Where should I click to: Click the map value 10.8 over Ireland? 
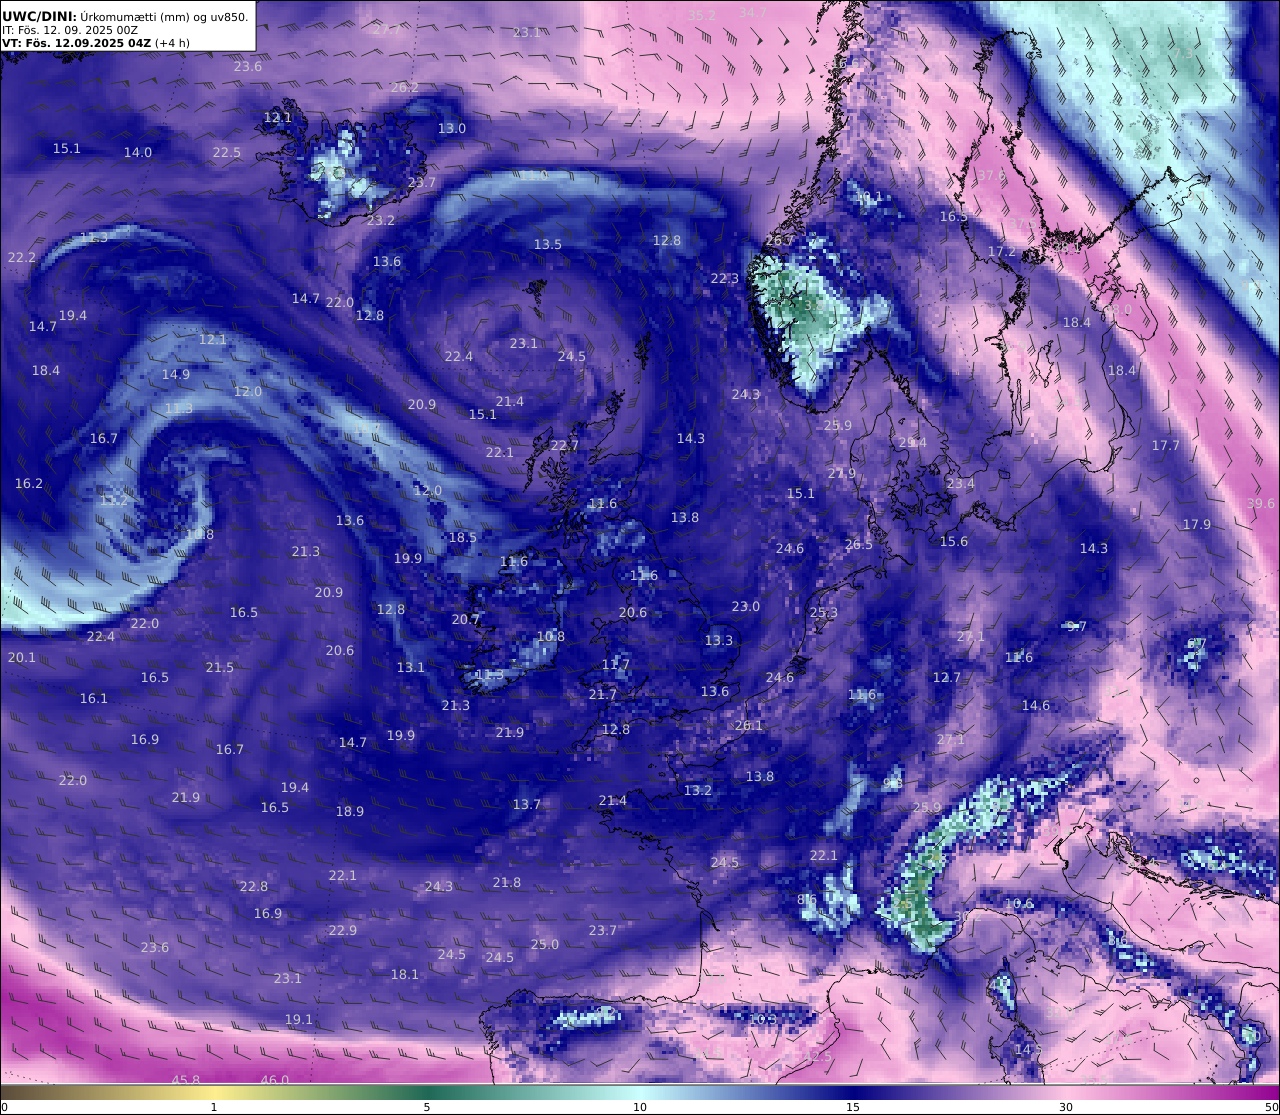click(551, 637)
